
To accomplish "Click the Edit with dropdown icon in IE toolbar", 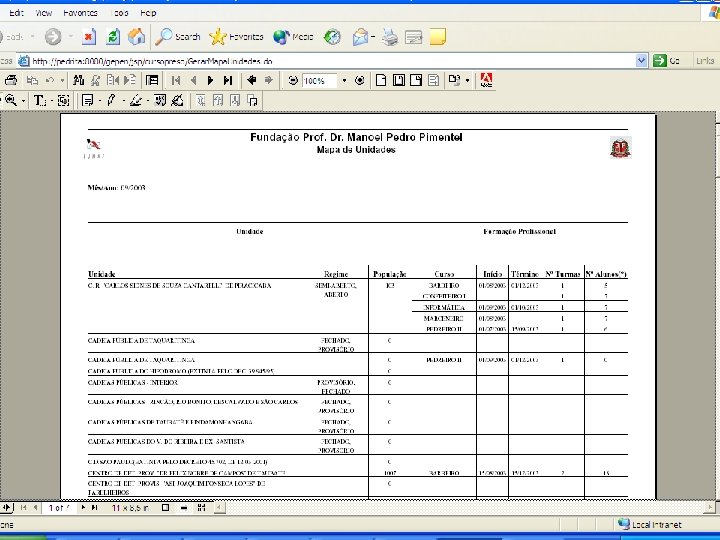I will coord(413,37).
